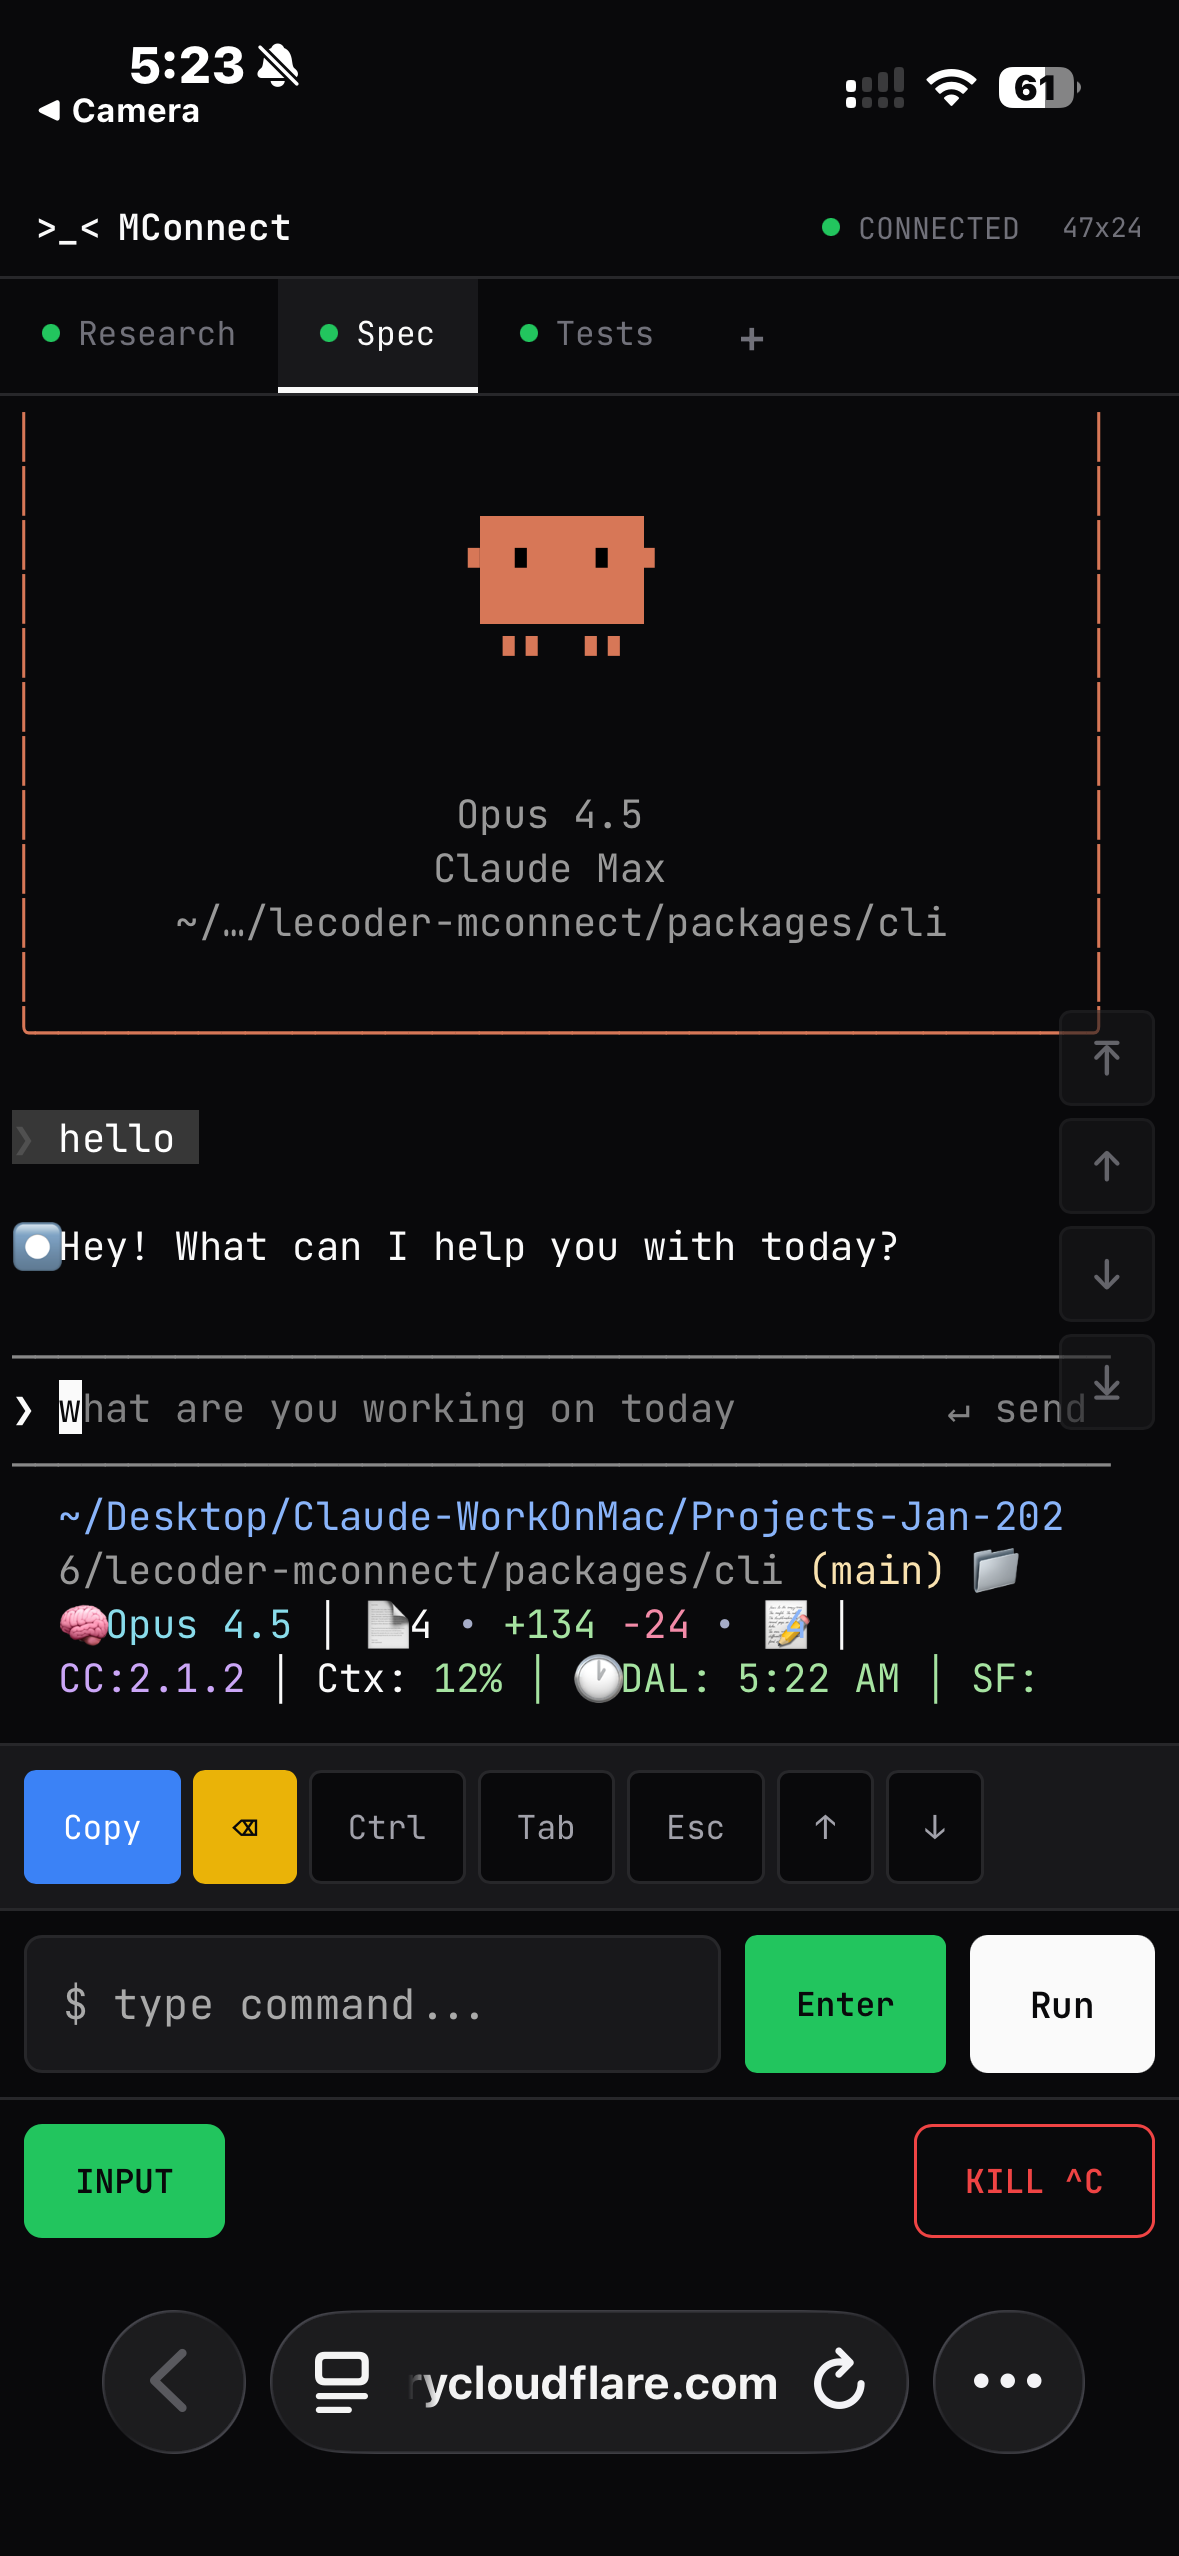The image size is (1179, 2556).
Task: Return to Camera app via back link
Action: [x=119, y=111]
